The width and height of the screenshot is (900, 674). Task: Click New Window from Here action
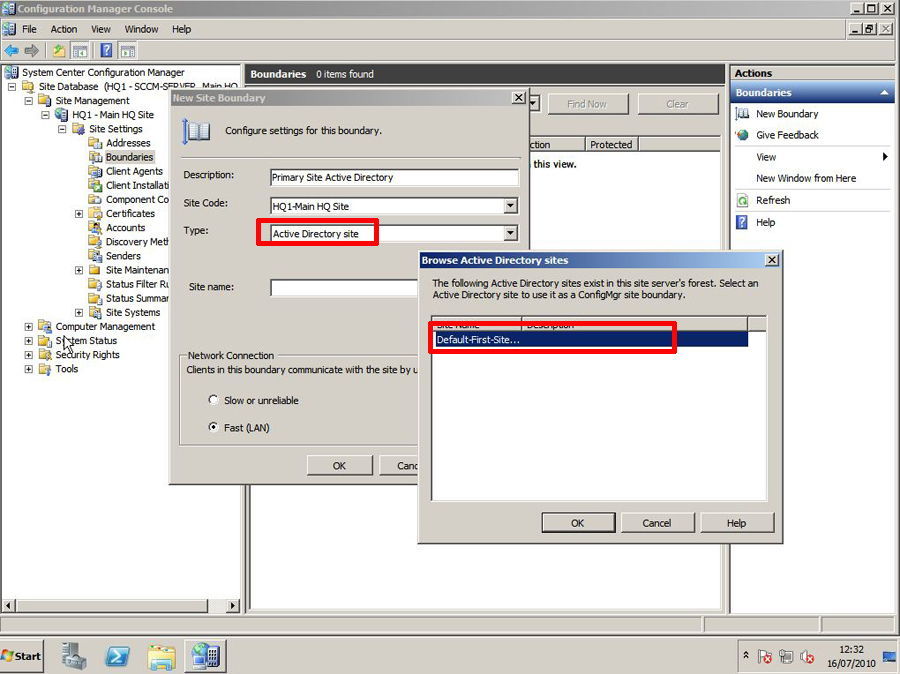tap(806, 179)
